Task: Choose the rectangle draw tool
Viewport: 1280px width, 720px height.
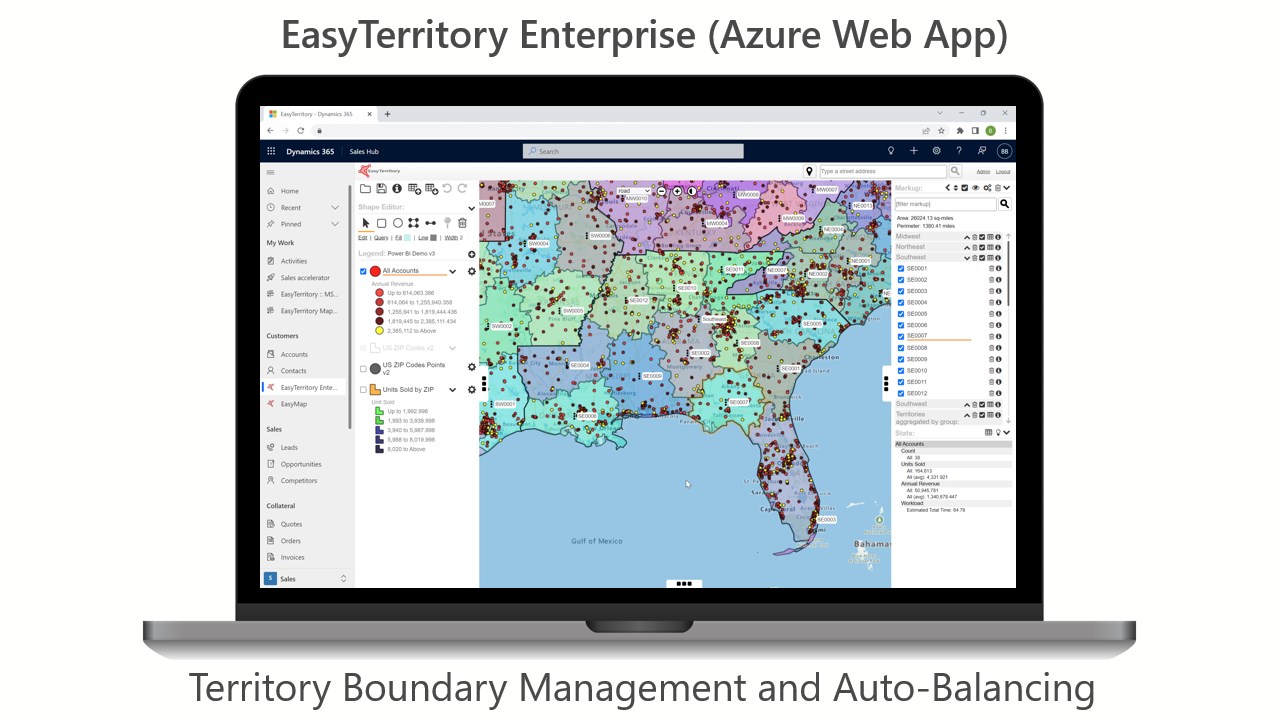Action: point(381,223)
